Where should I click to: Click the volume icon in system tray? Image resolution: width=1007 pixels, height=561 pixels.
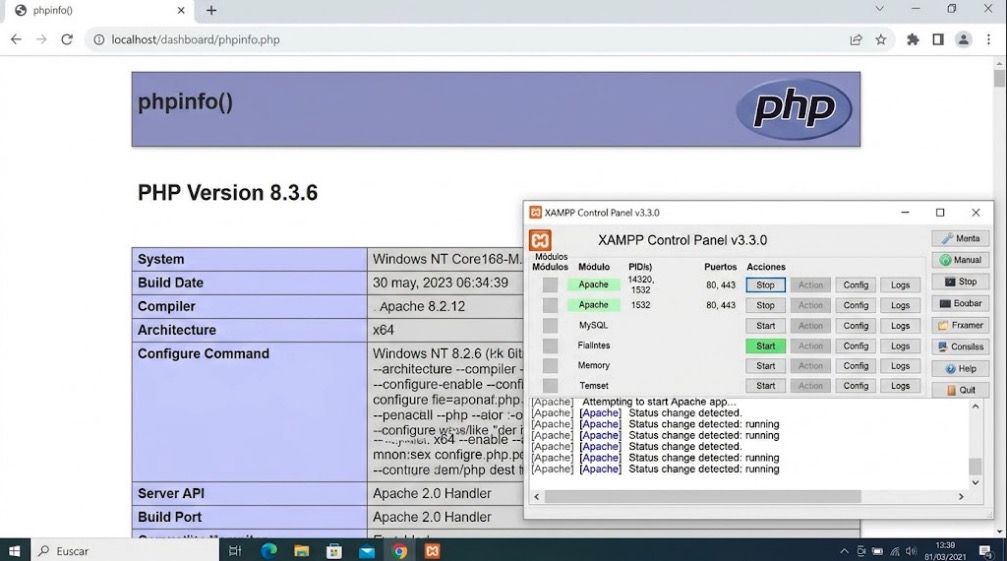(911, 551)
